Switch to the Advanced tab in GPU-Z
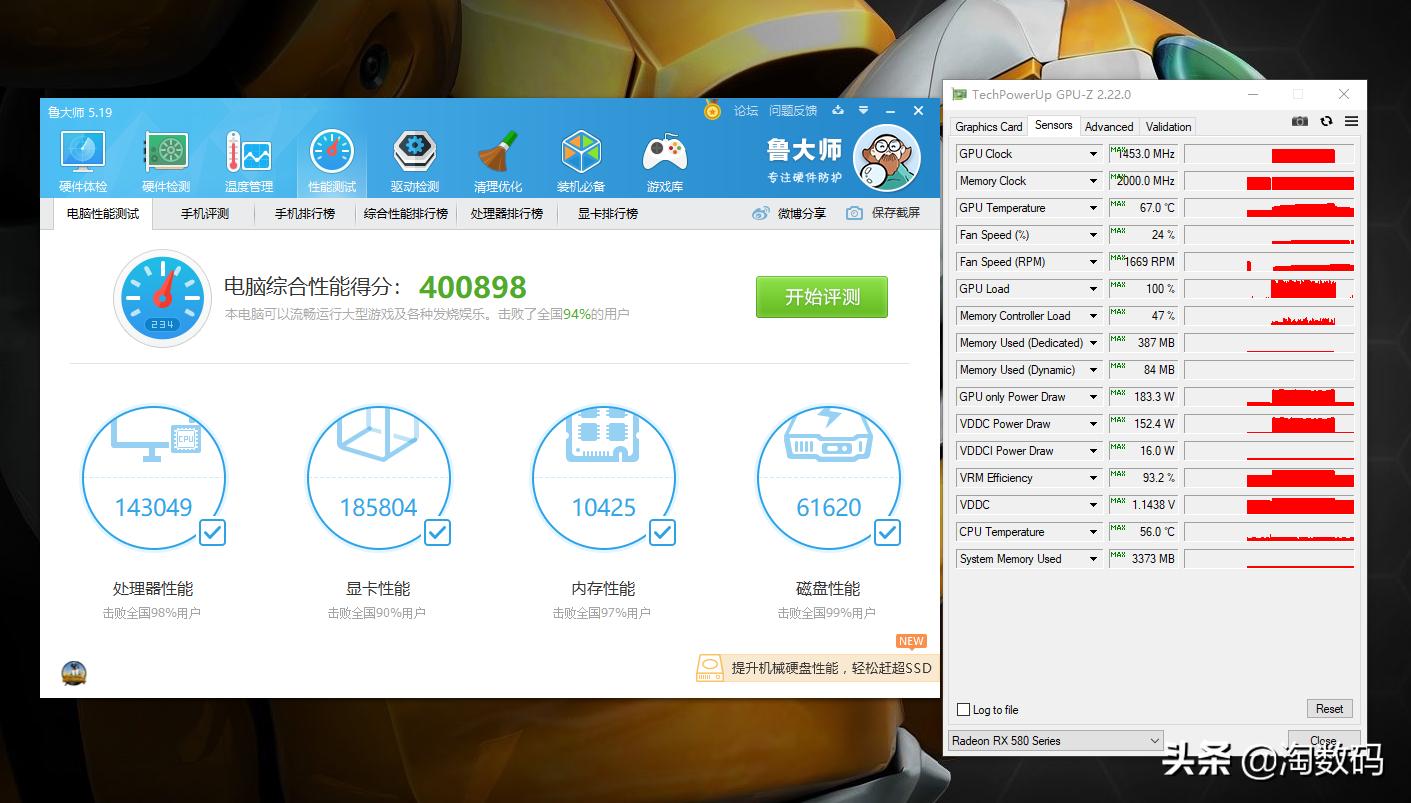Viewport: 1411px width, 803px height. click(1108, 126)
